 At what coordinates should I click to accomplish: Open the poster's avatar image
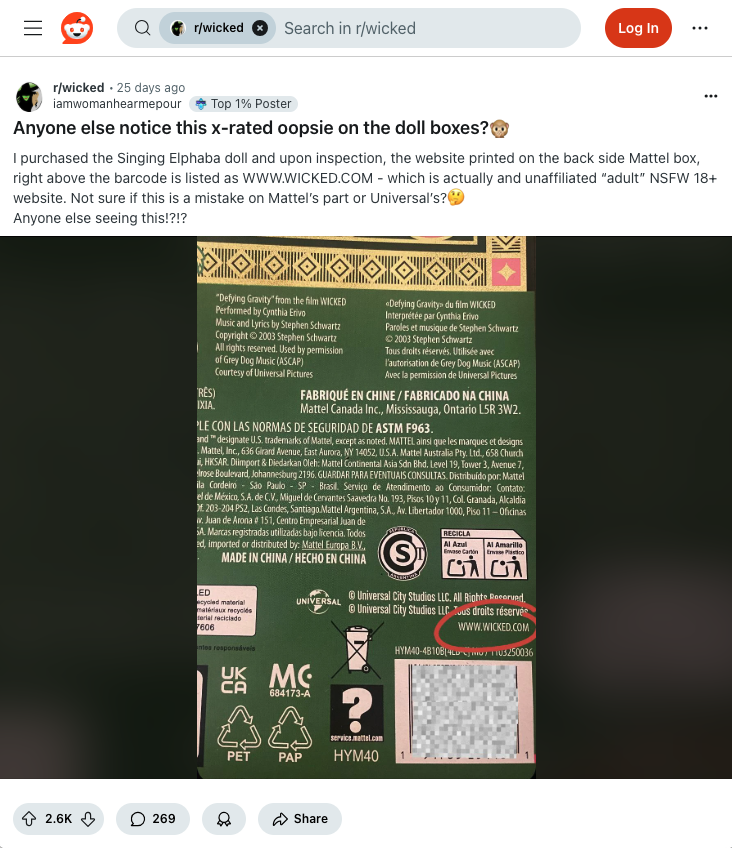click(x=29, y=97)
